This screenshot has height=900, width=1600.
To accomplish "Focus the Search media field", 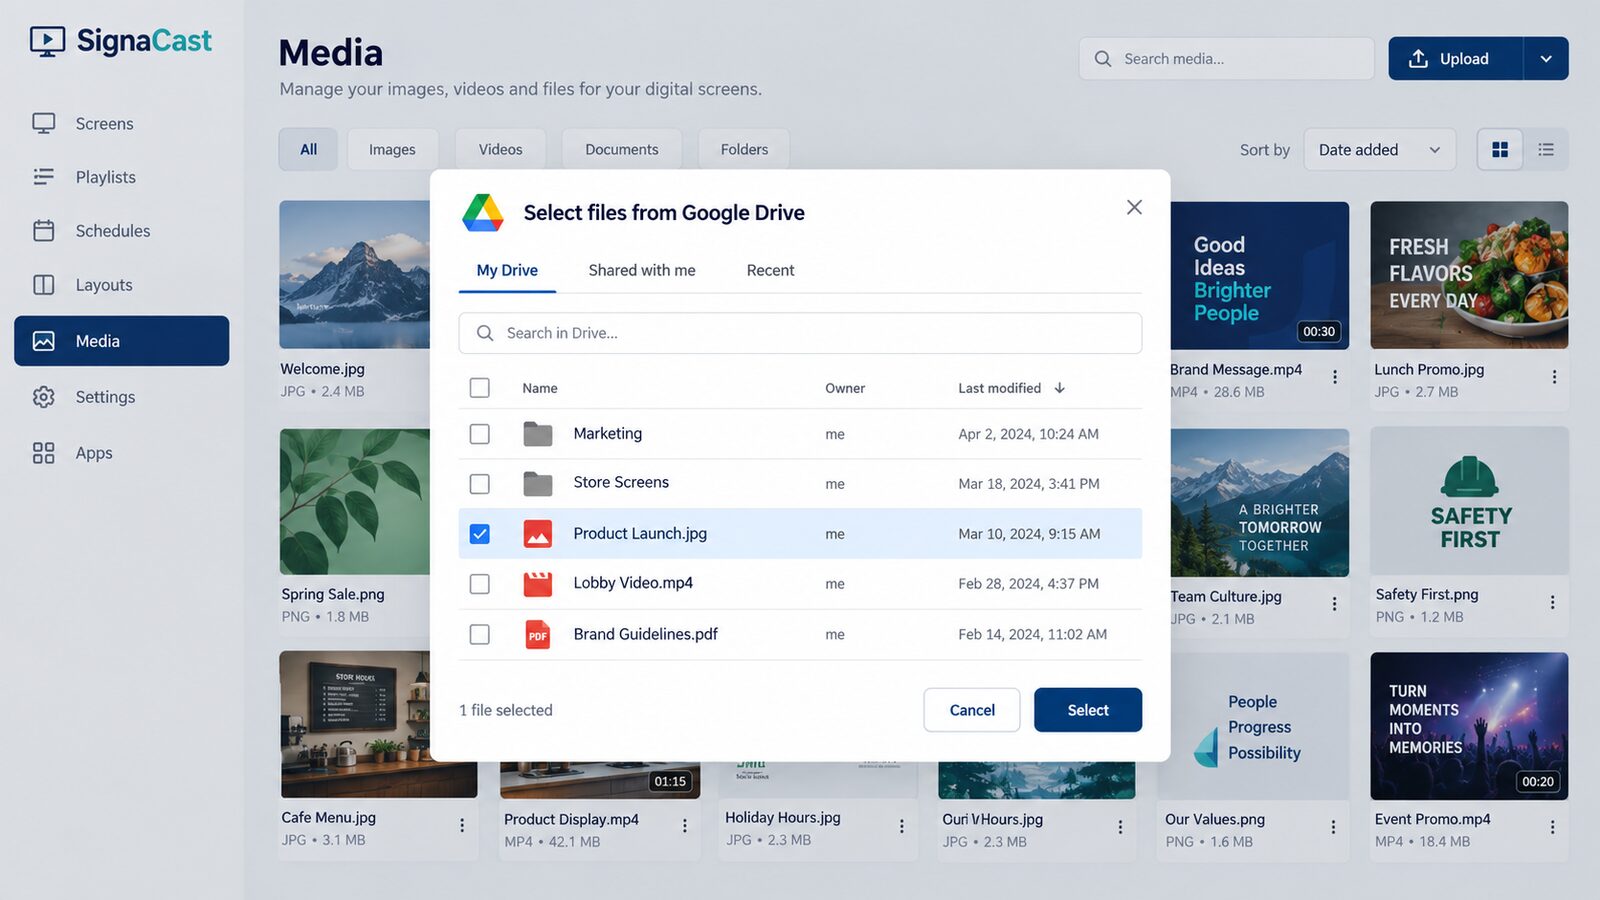I will point(1226,59).
